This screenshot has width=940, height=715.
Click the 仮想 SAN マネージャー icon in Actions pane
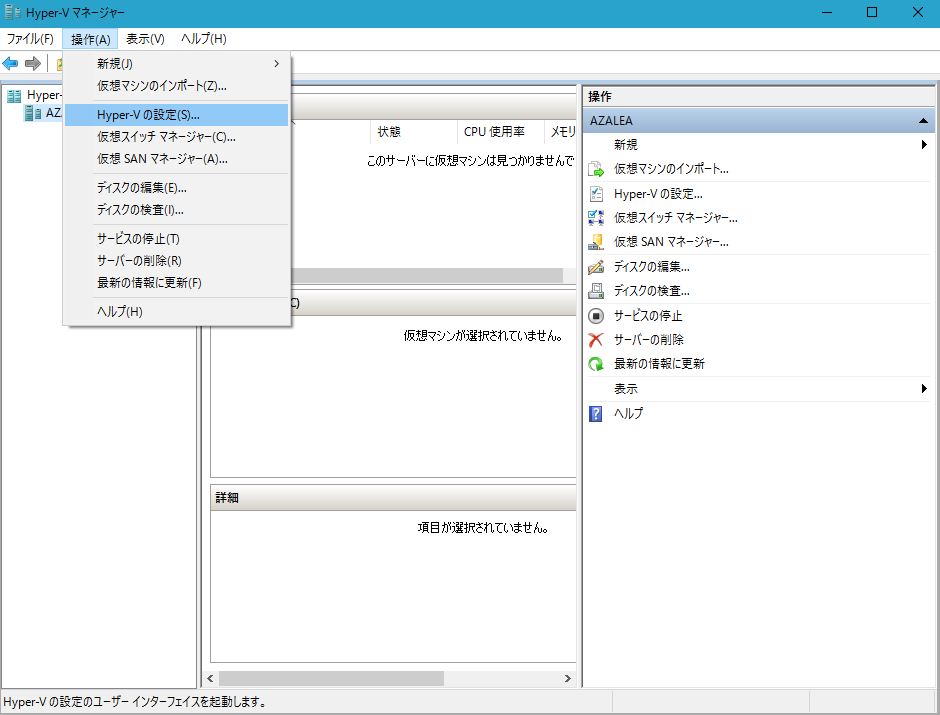point(596,242)
